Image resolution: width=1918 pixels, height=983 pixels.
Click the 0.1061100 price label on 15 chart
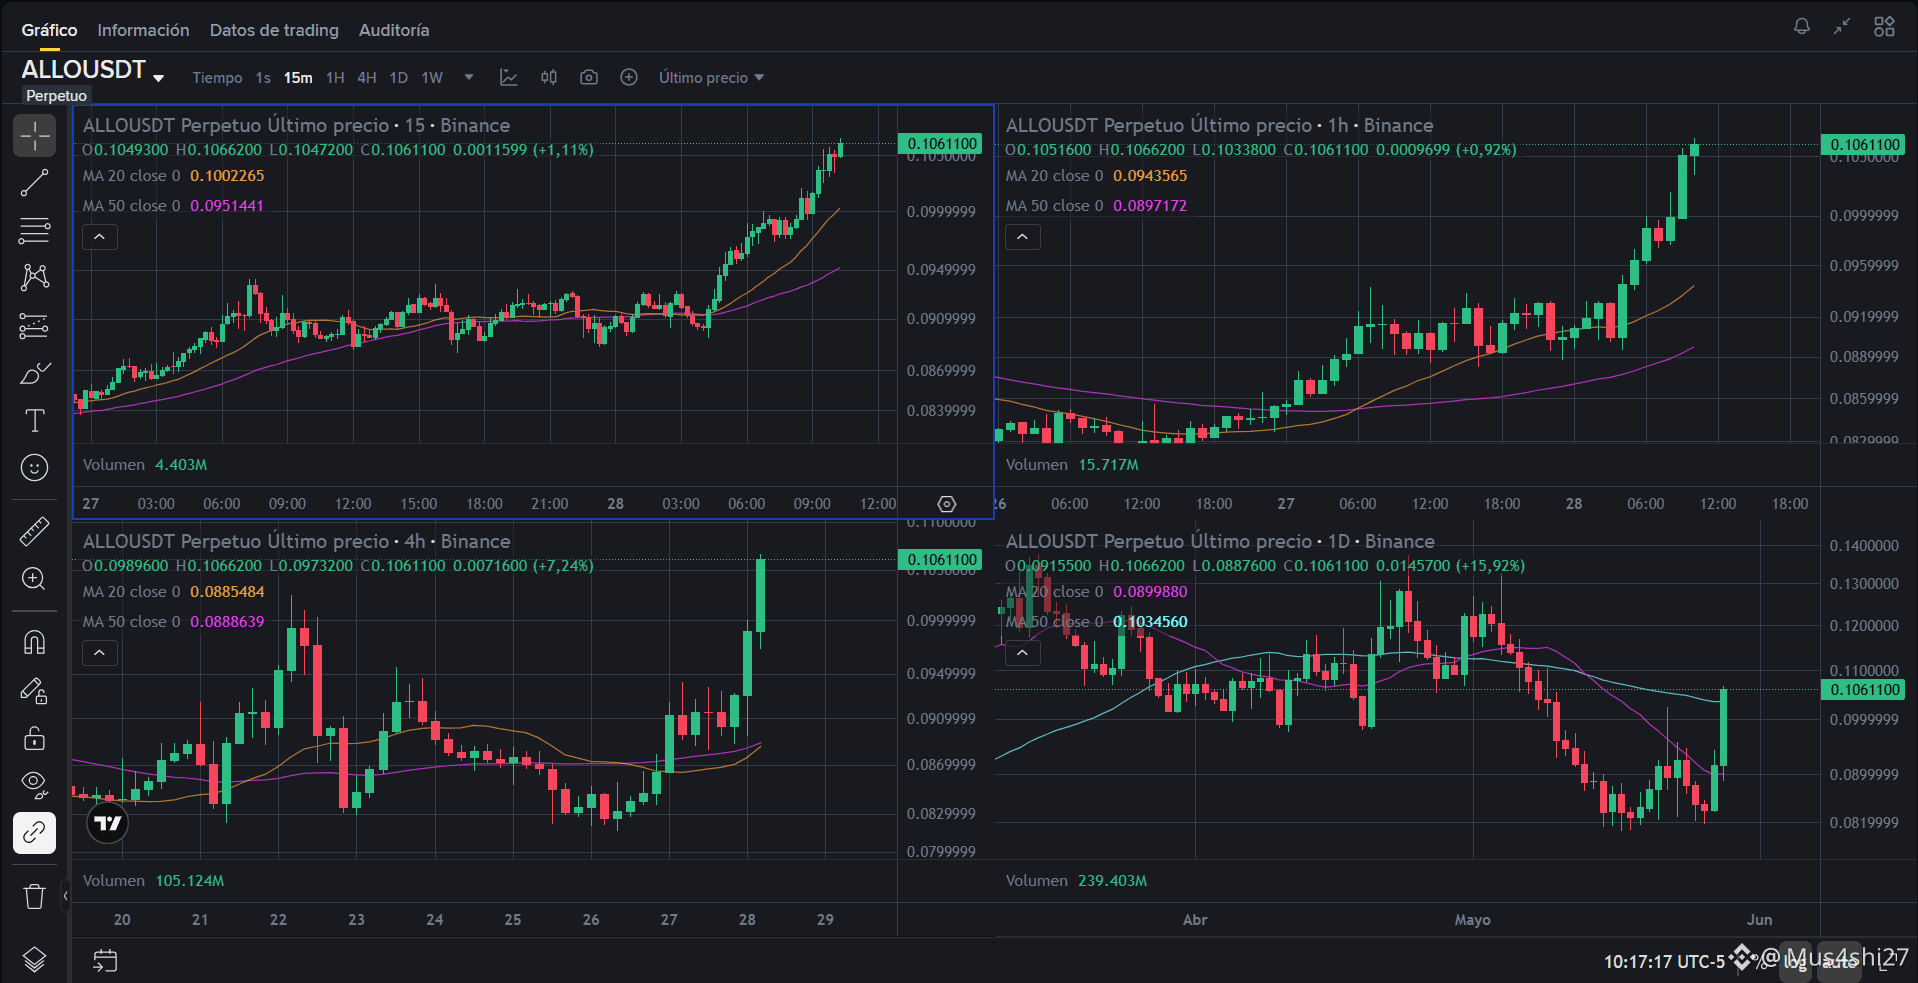[942, 144]
